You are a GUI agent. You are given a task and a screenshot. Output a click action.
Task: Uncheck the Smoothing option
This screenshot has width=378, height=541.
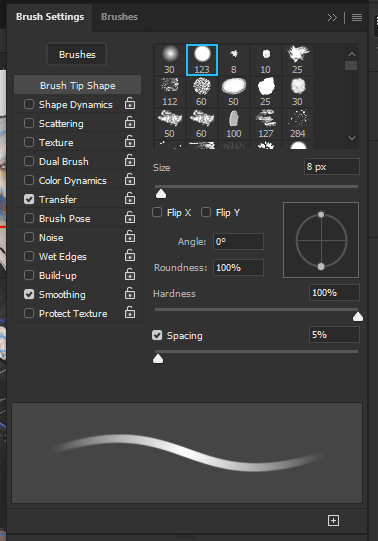tap(29, 294)
